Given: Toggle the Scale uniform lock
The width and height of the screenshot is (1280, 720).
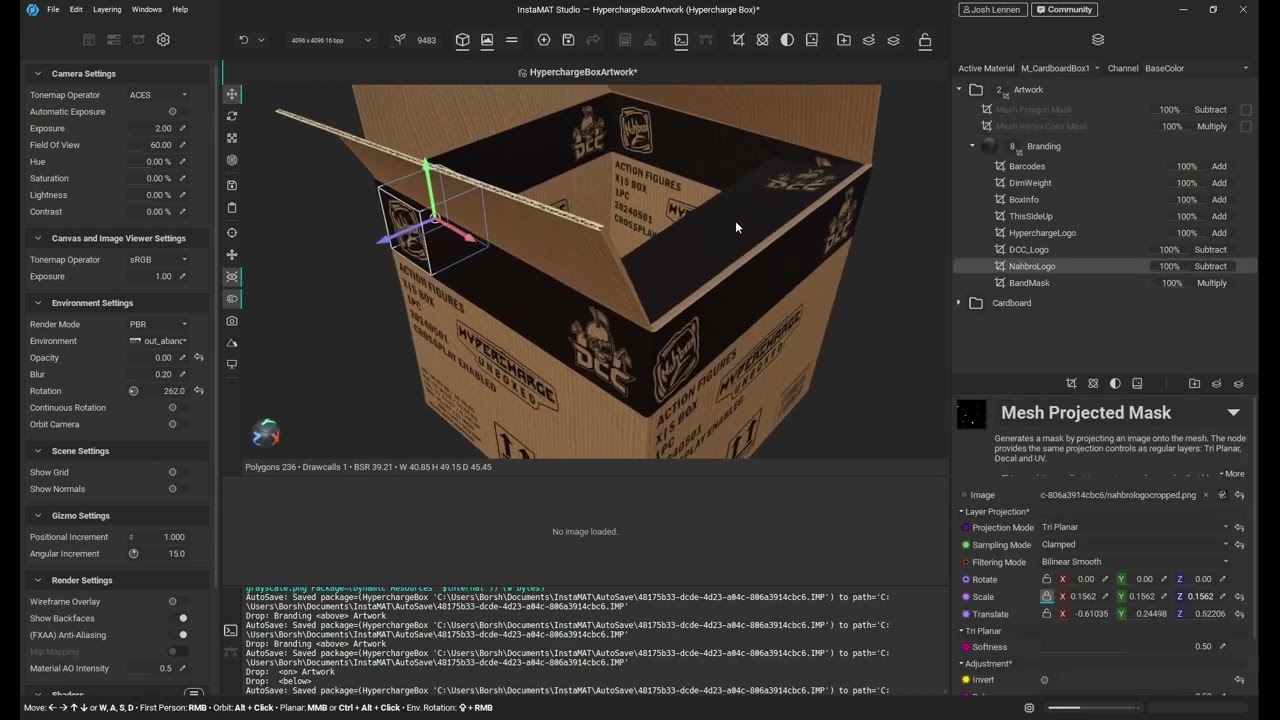Looking at the screenshot, I should pyautogui.click(x=1046, y=597).
